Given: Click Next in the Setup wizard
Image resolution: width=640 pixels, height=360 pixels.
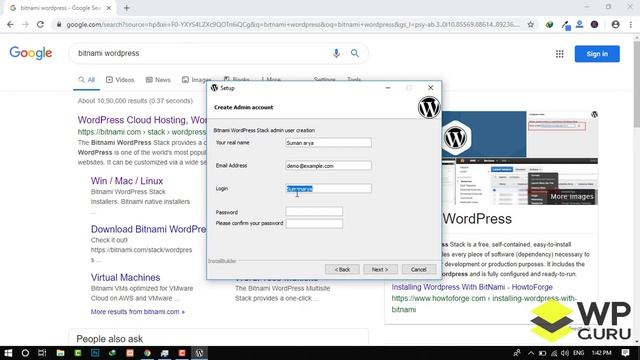Looking at the screenshot, I should [380, 269].
